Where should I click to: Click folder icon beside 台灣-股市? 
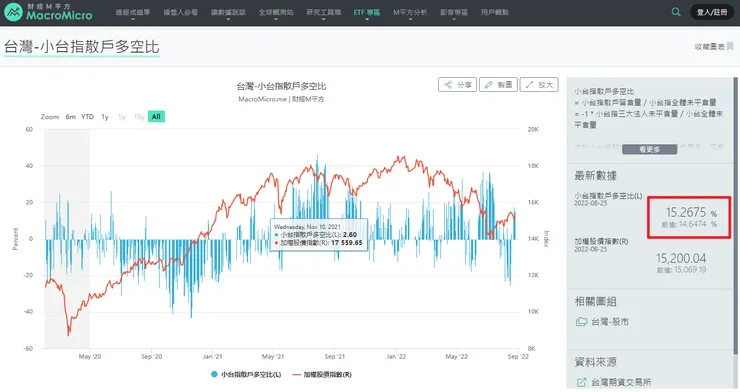click(581, 322)
